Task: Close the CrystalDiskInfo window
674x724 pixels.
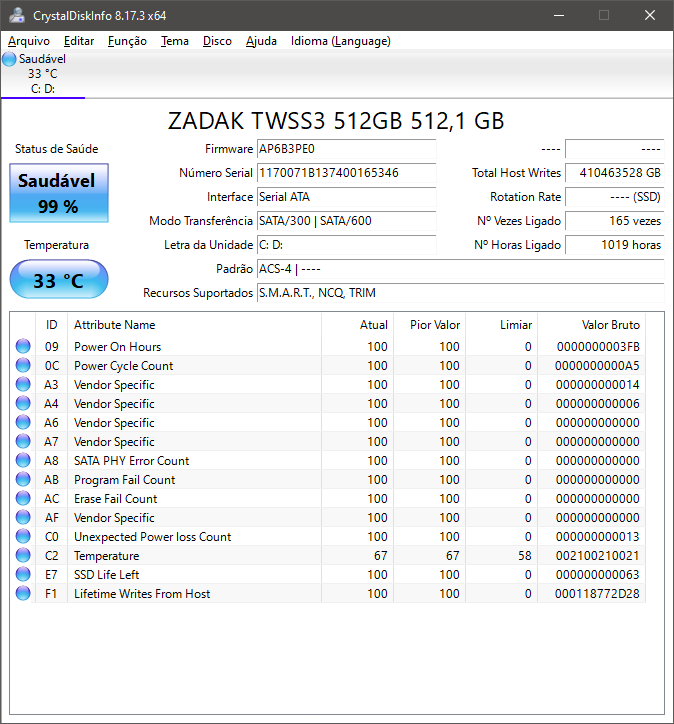Action: [650, 15]
